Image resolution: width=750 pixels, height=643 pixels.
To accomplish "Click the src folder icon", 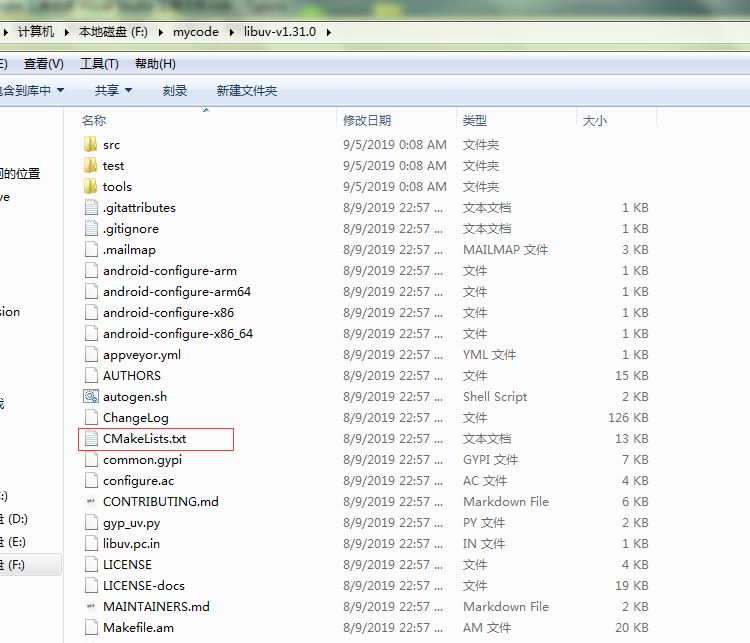I will 90,145.
